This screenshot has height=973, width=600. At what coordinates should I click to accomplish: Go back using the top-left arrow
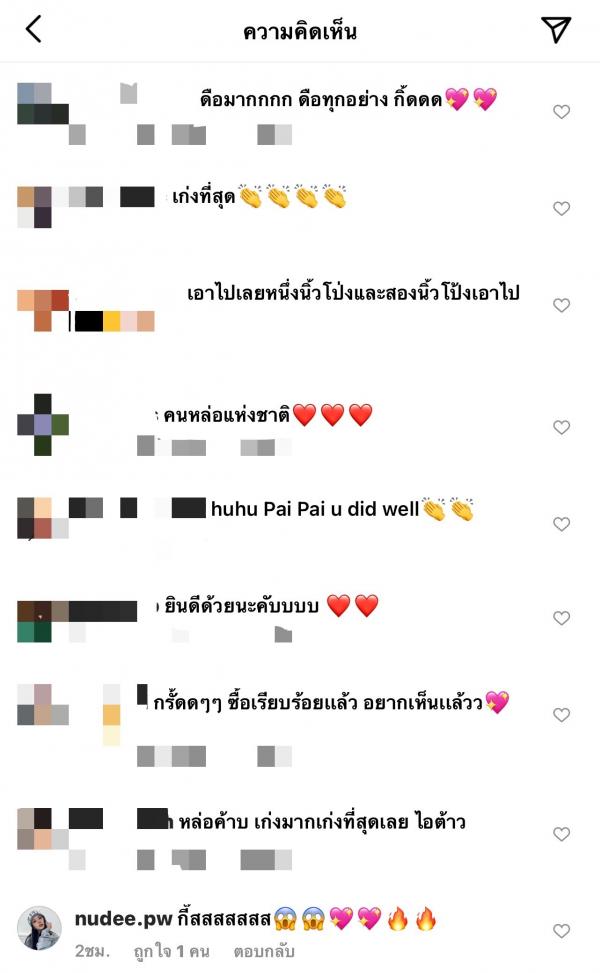(x=34, y=29)
